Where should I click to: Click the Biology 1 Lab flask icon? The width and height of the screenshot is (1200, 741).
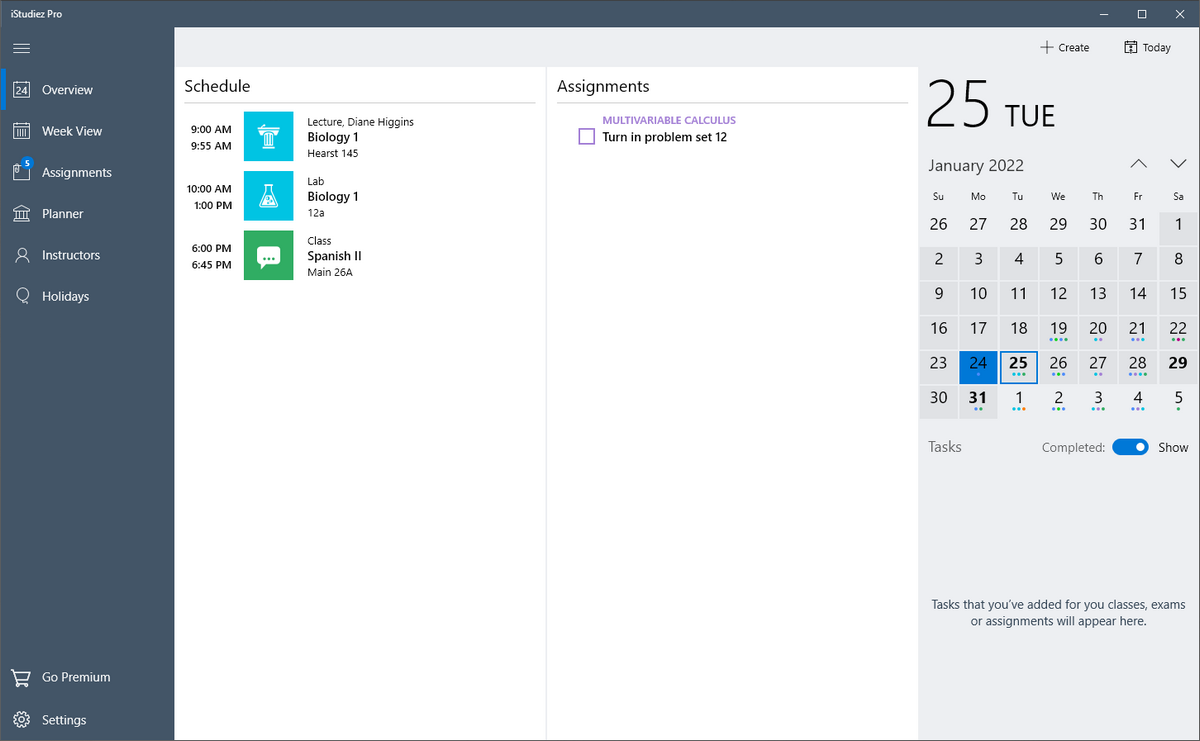click(x=268, y=196)
